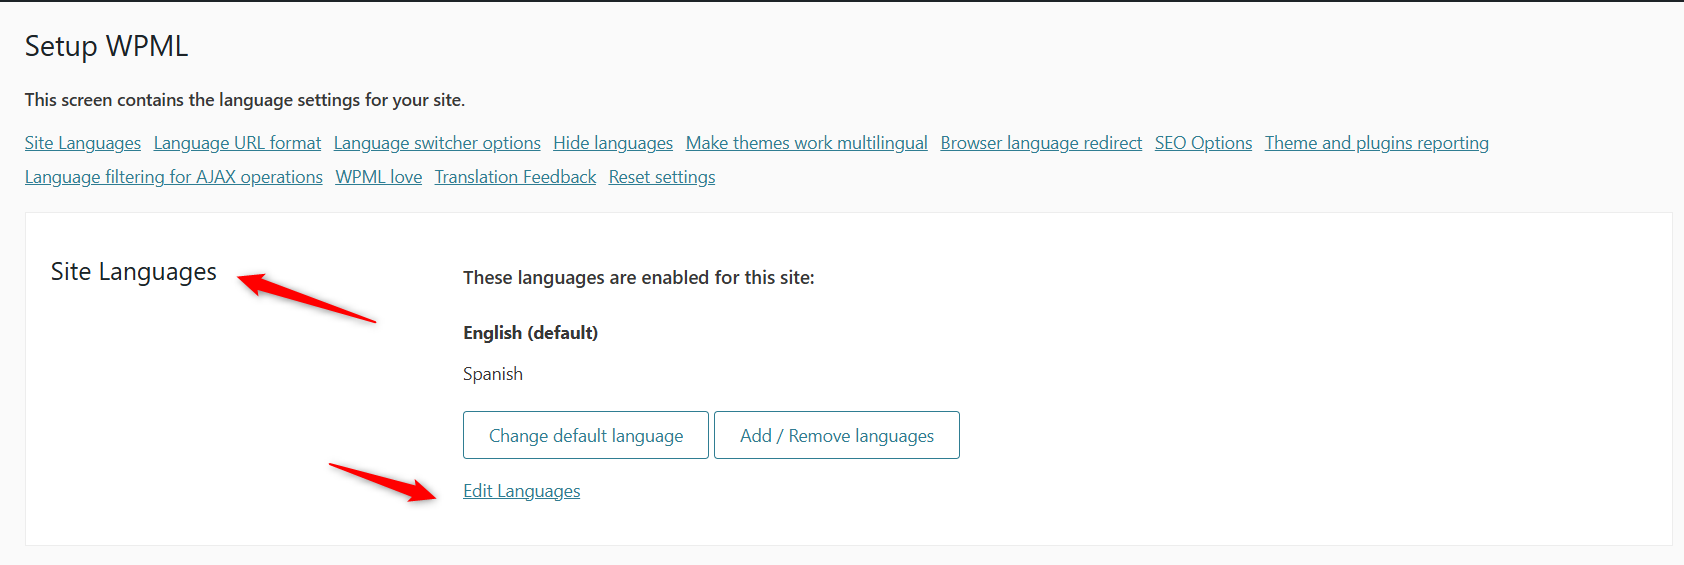Select the Spanish language entry
Screen dimensions: 1684x565
[493, 374]
